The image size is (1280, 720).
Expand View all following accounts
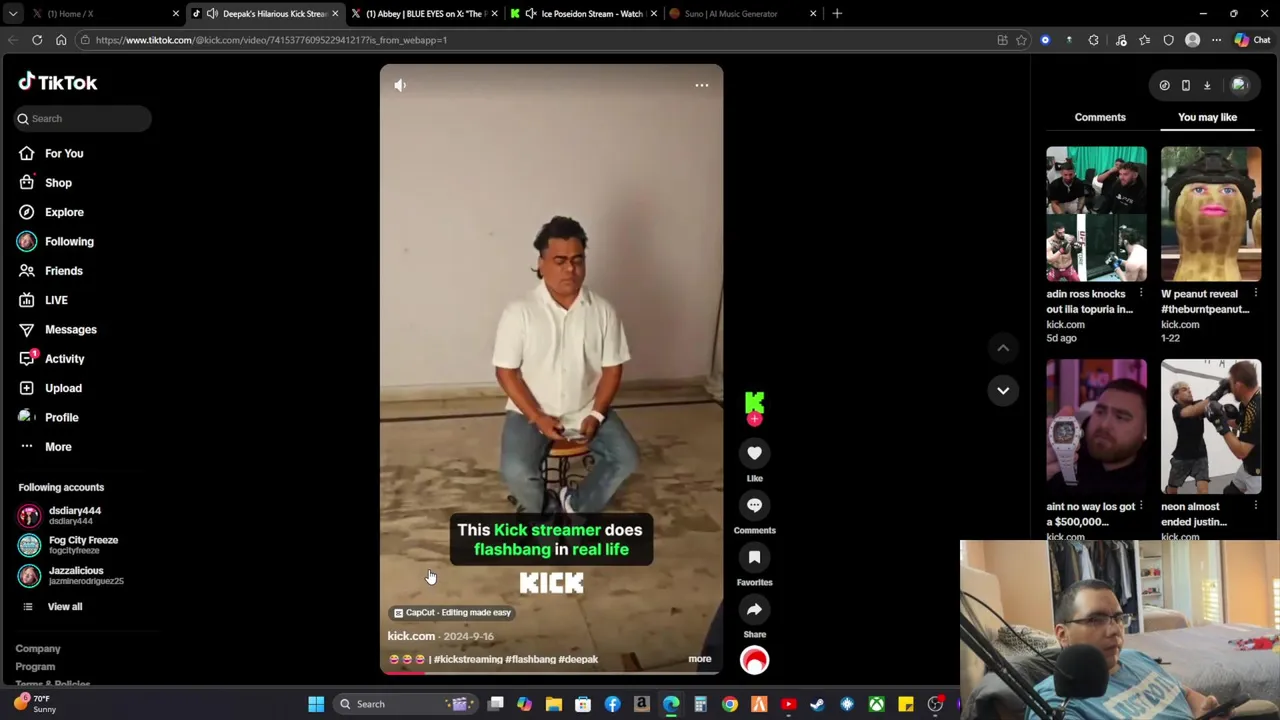coord(65,607)
